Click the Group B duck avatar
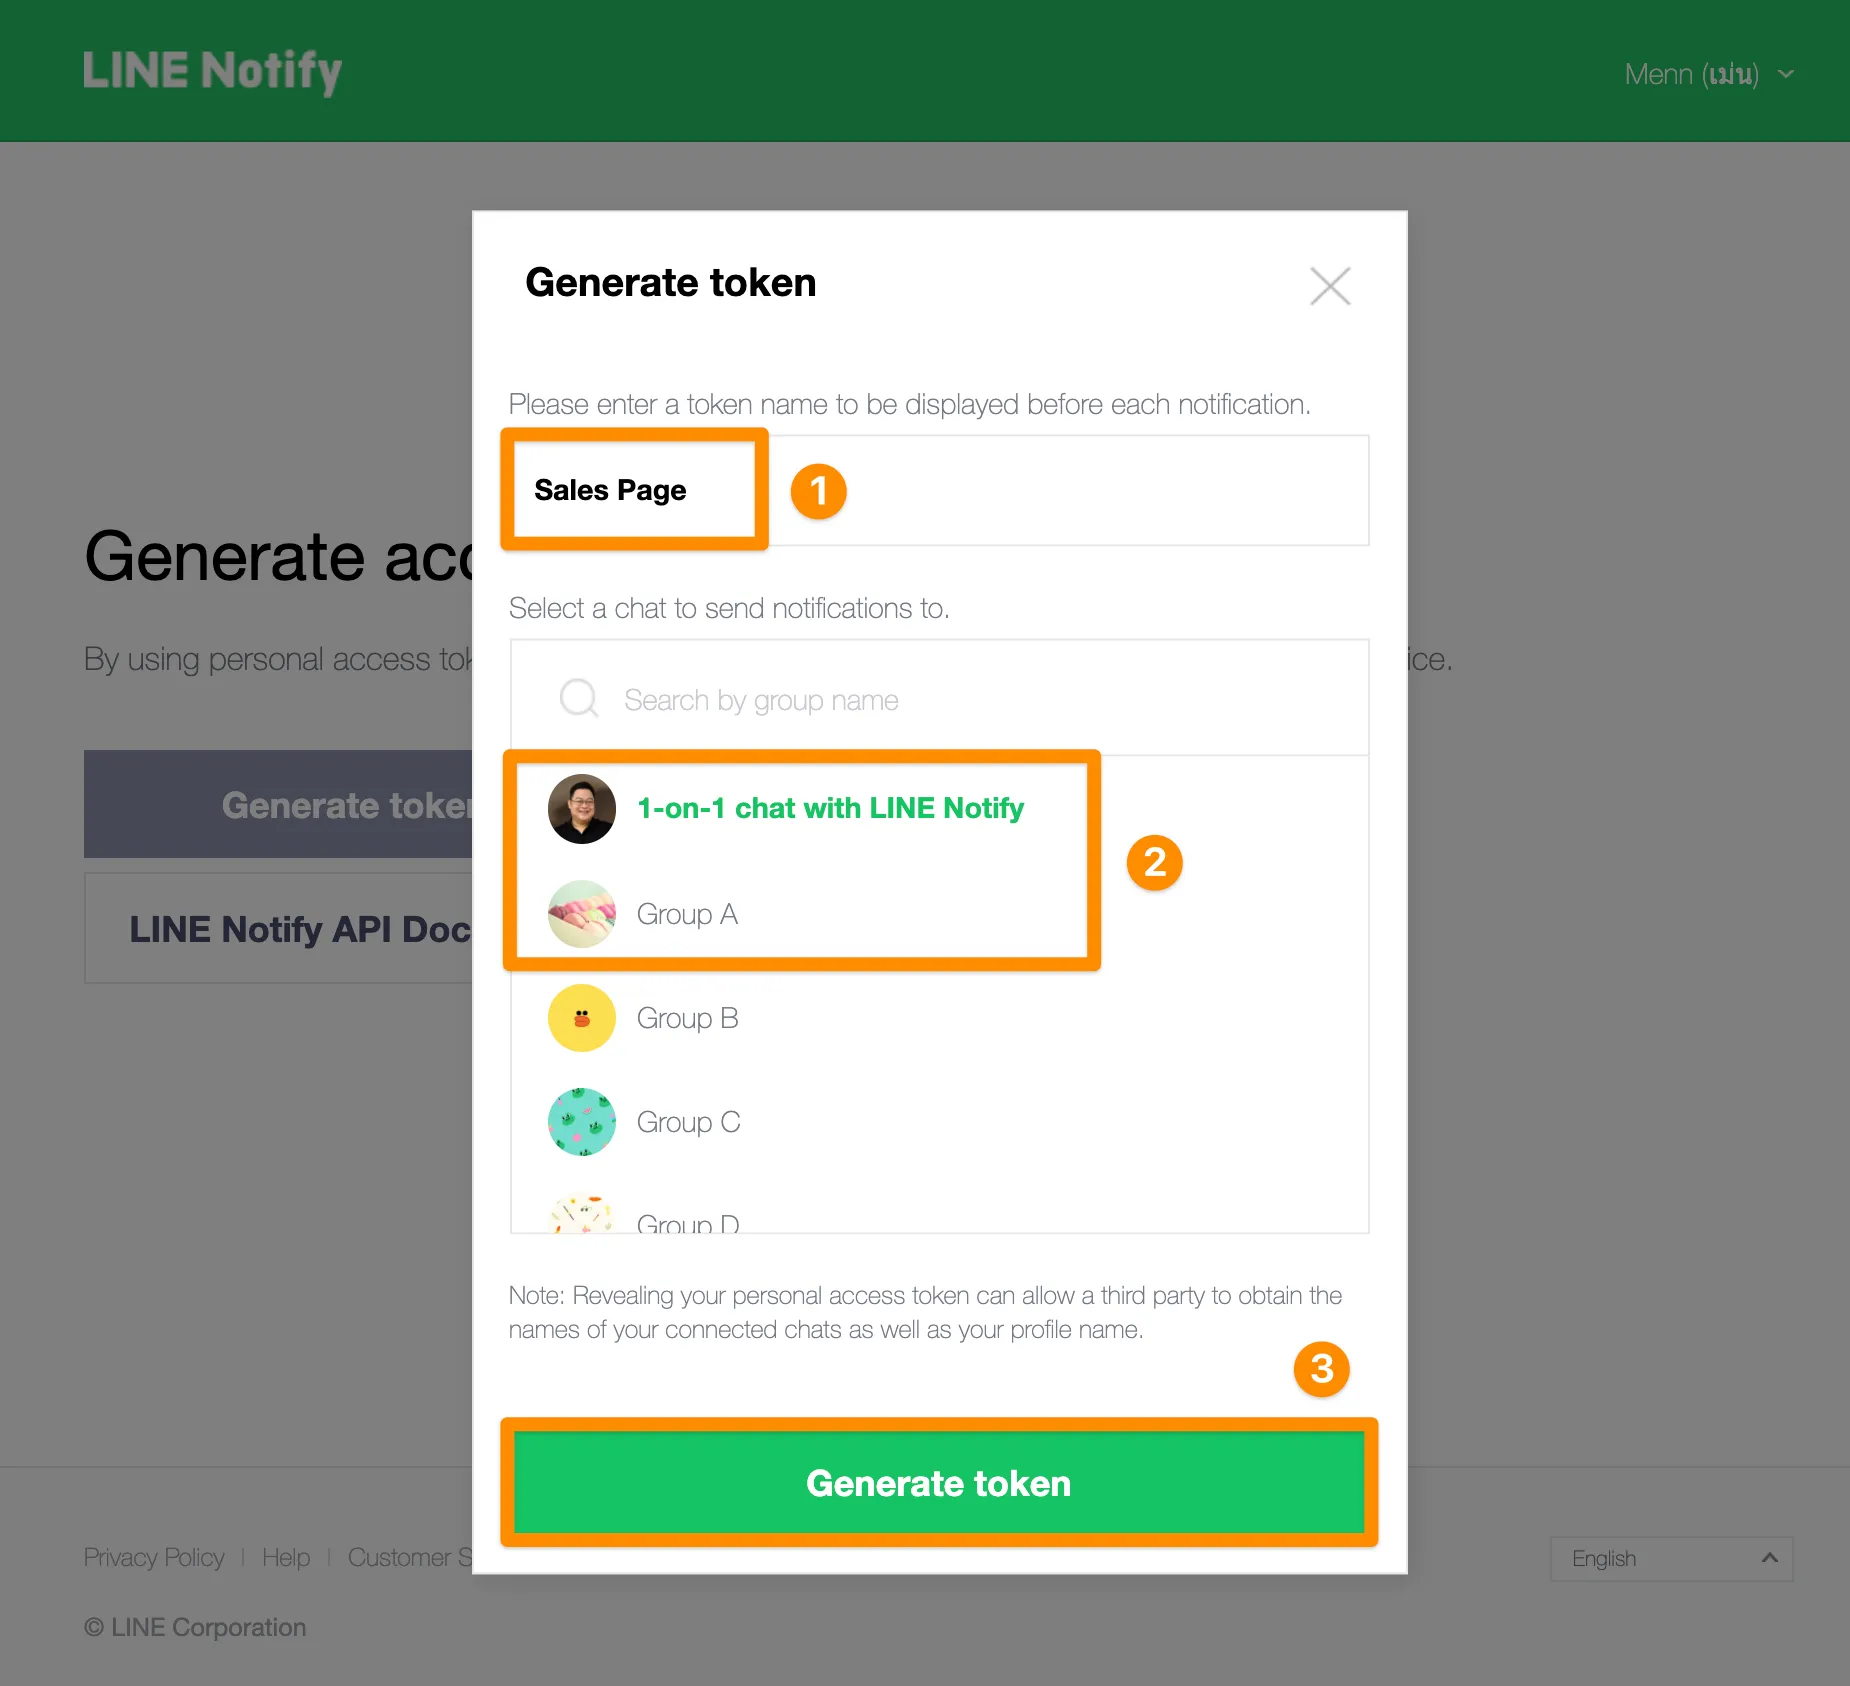1850x1686 pixels. click(x=581, y=1017)
